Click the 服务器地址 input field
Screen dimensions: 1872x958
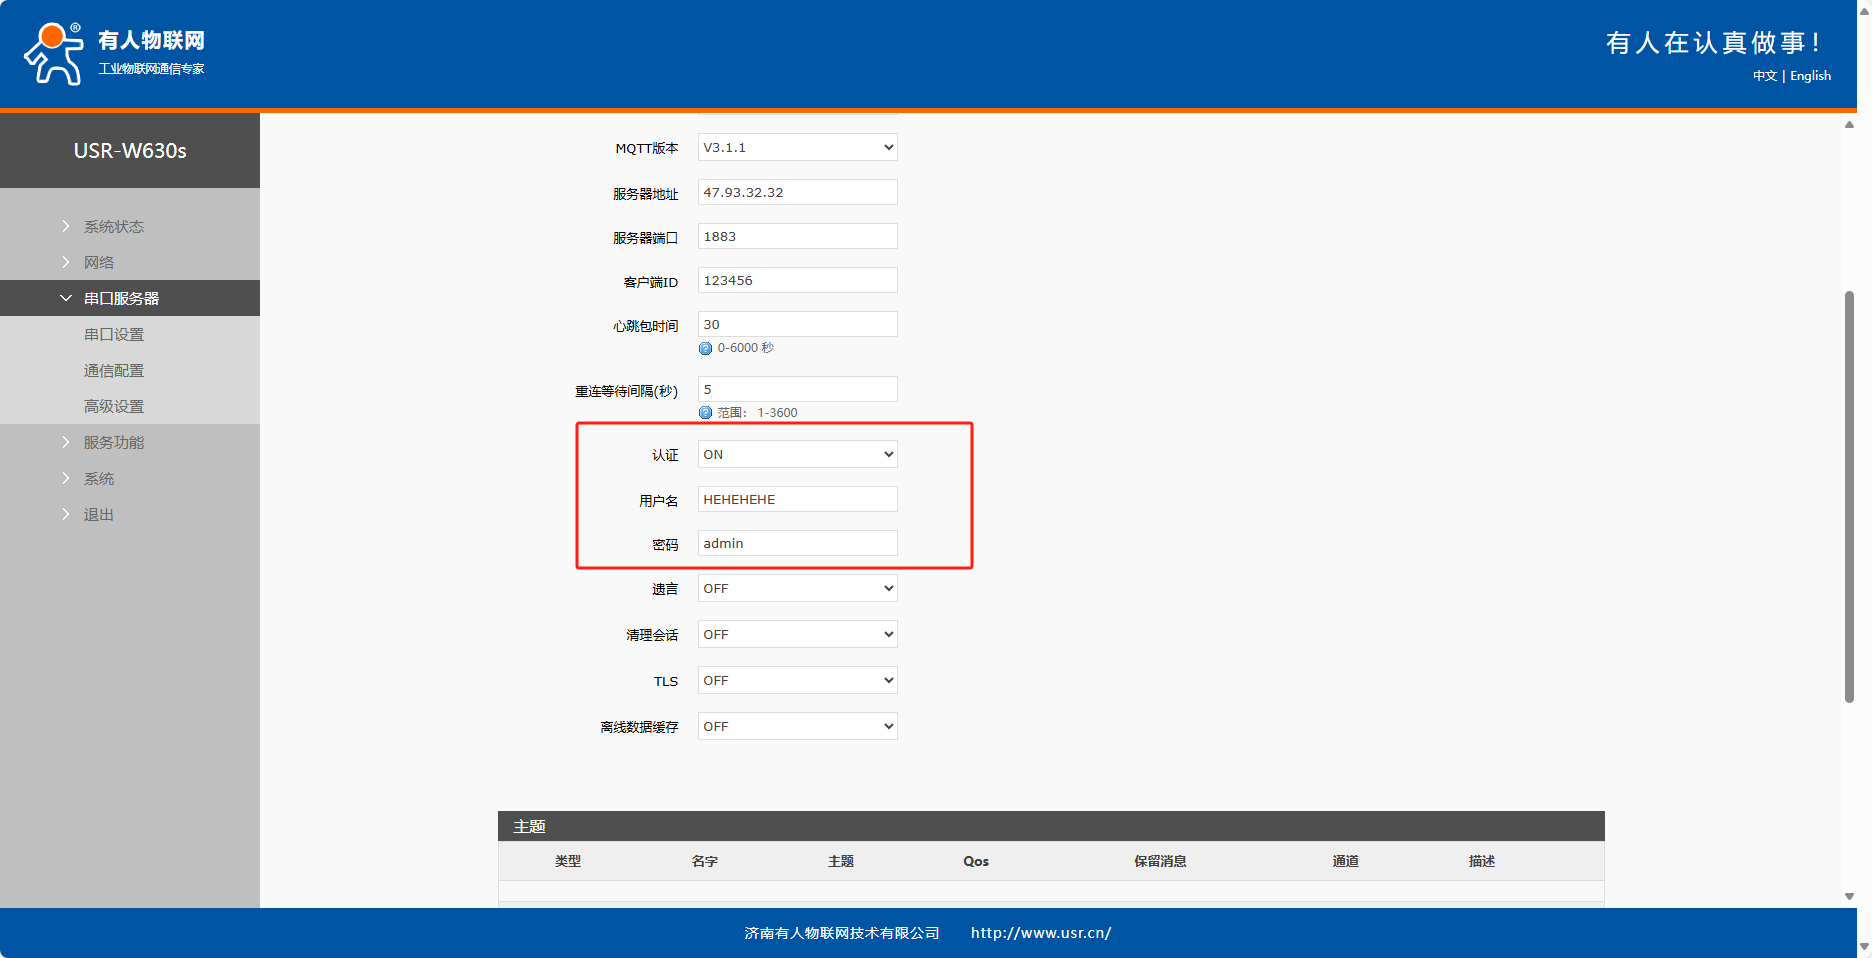coord(797,193)
